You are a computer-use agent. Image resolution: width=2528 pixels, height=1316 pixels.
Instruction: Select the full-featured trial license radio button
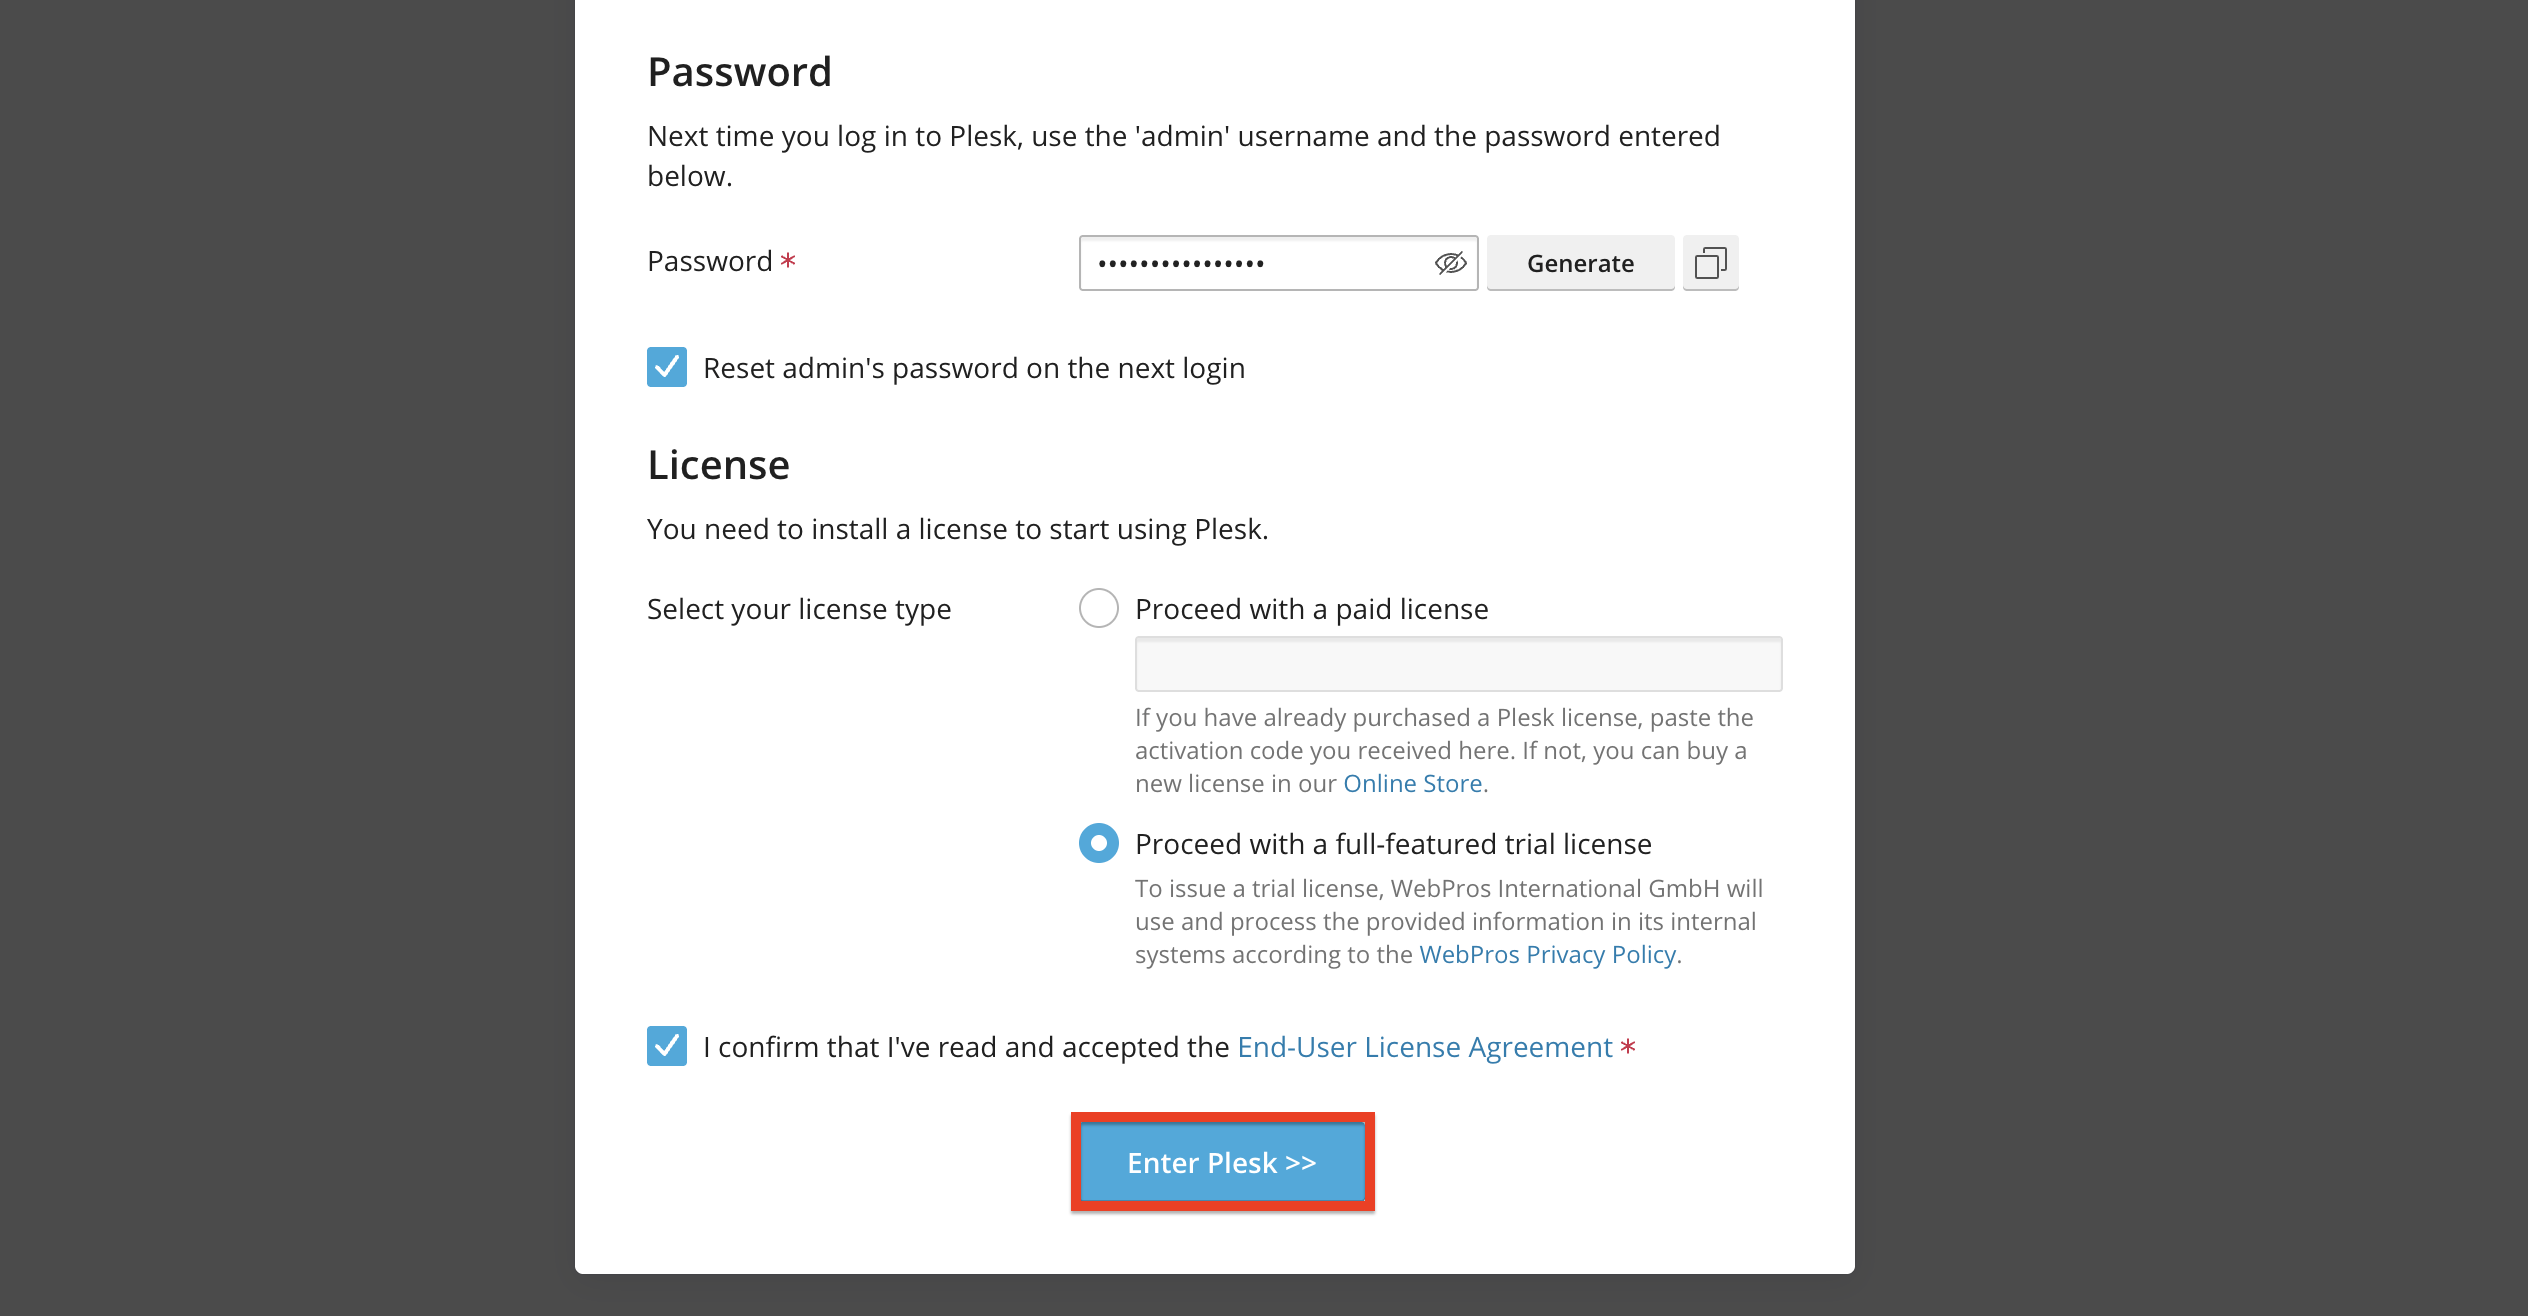[1098, 843]
